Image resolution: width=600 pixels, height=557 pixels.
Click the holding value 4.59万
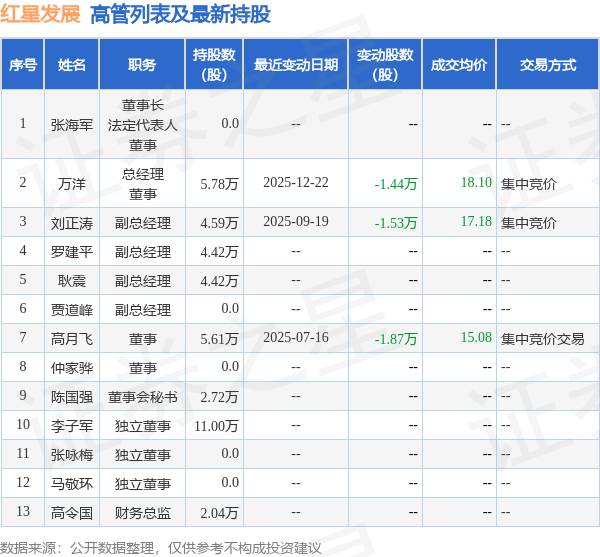coord(219,223)
